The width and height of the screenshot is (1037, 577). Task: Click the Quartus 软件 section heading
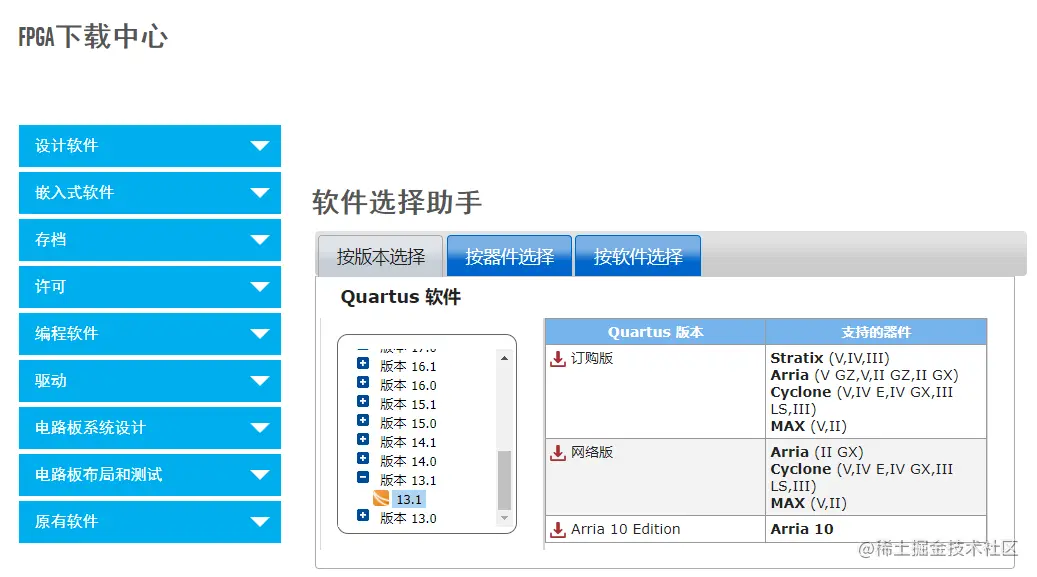pos(401,297)
